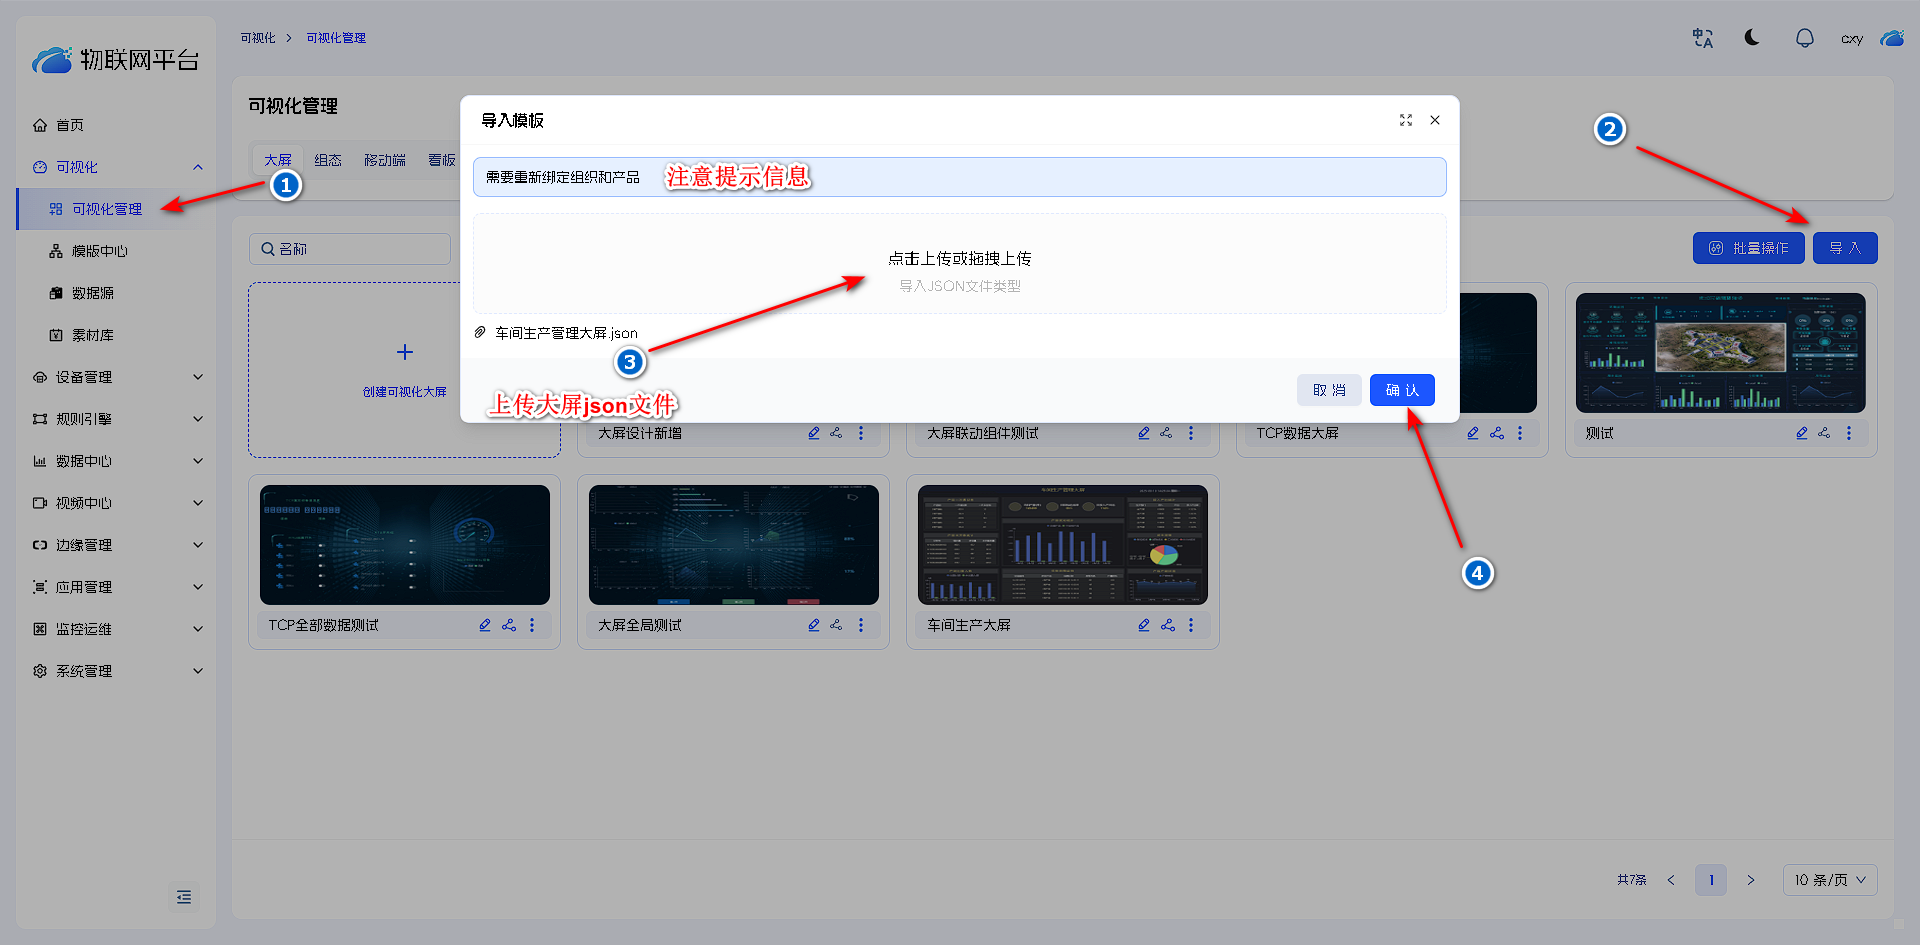Click the share icon for TCP全部数据测试
This screenshot has height=945, width=1920.
(509, 625)
